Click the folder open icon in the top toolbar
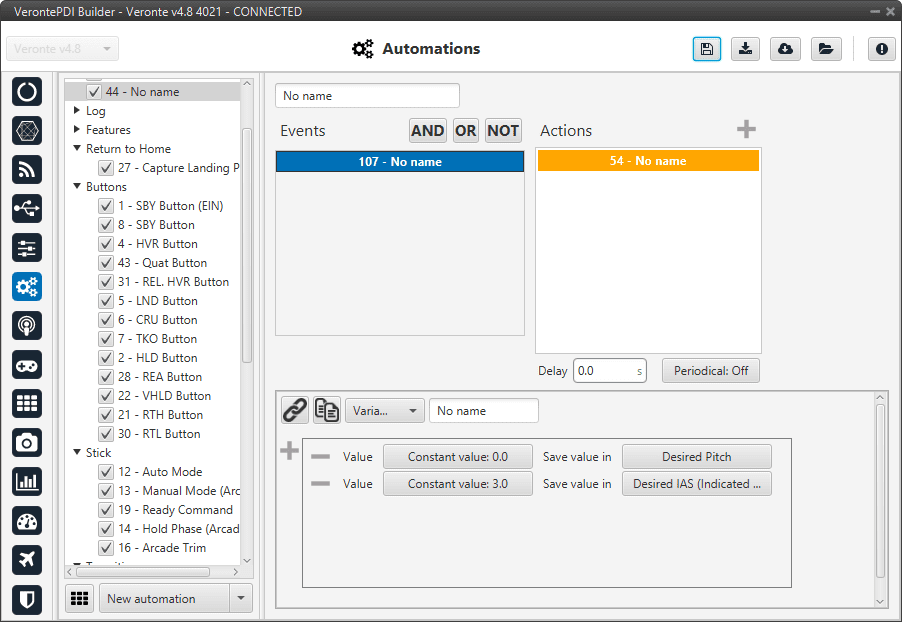Image resolution: width=902 pixels, height=622 pixels. point(825,49)
